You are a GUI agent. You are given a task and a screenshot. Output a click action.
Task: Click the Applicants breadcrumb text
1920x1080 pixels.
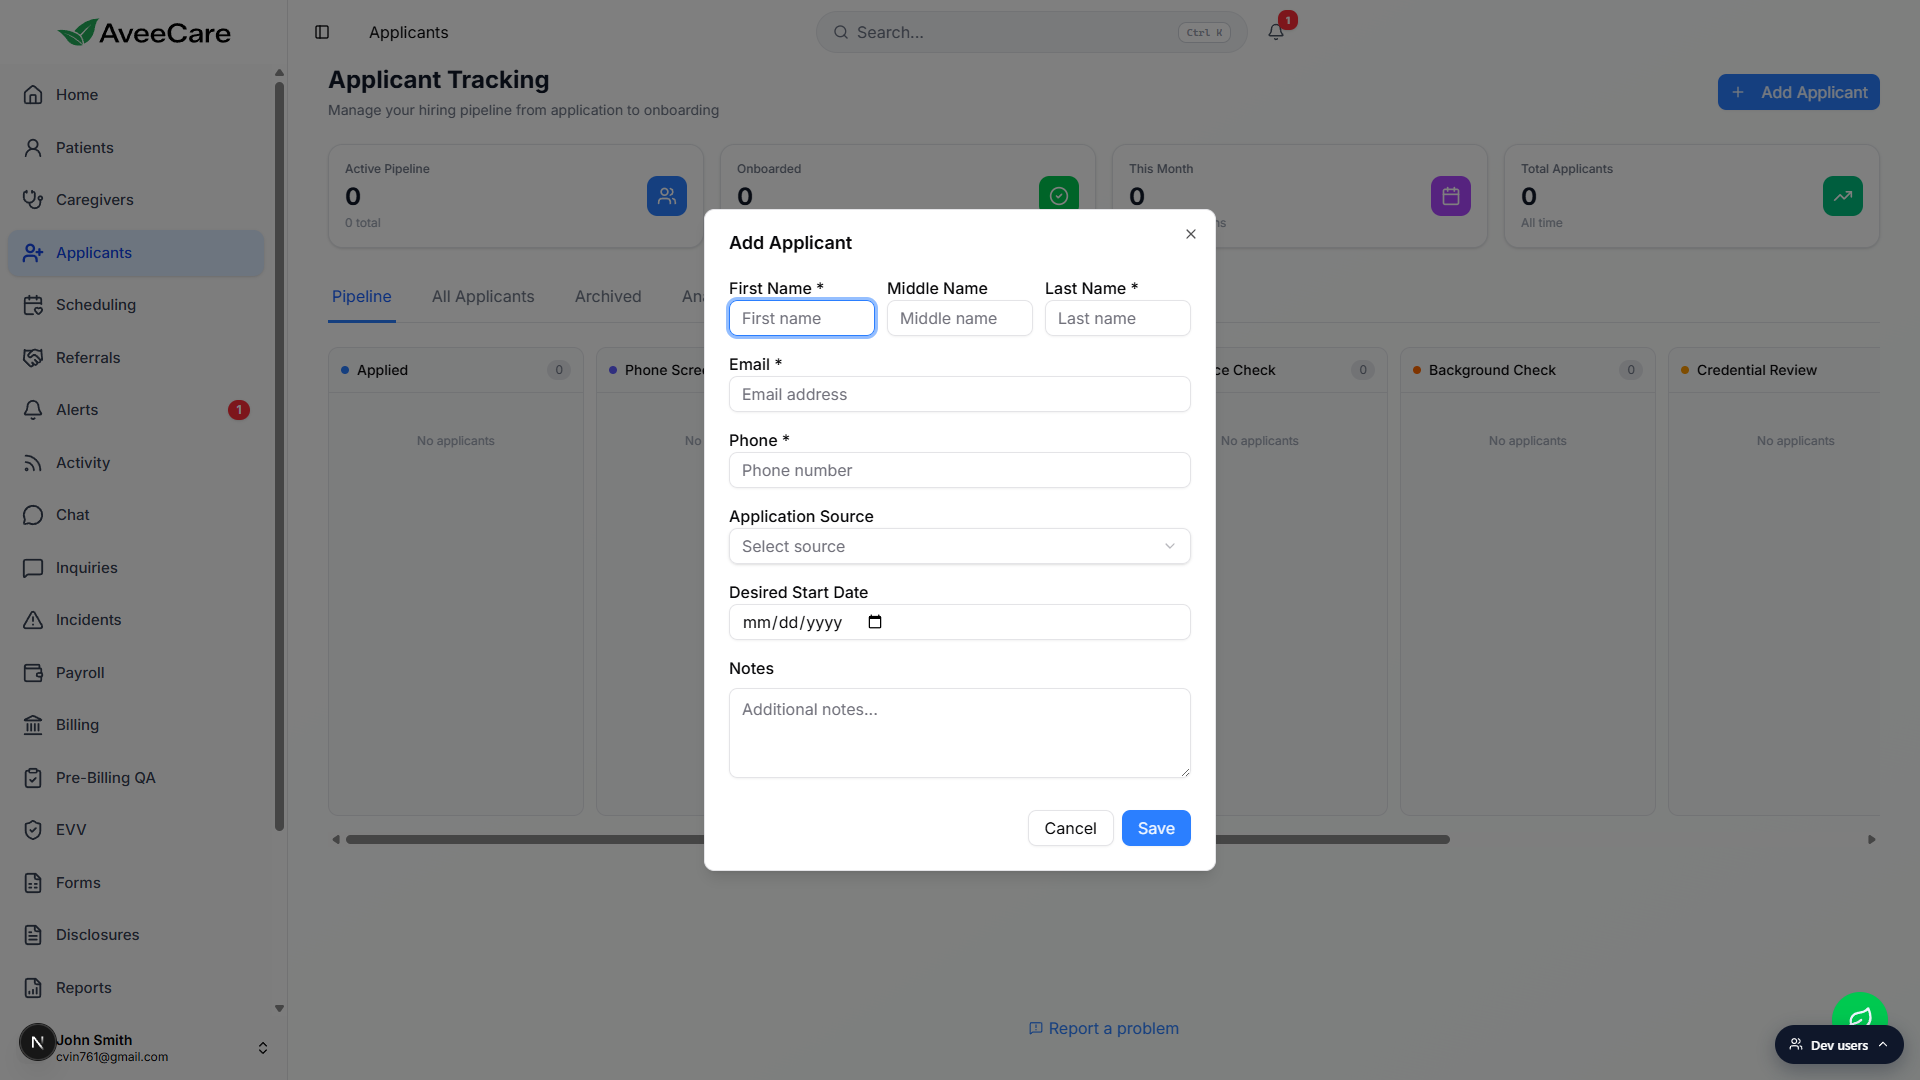[x=409, y=32]
